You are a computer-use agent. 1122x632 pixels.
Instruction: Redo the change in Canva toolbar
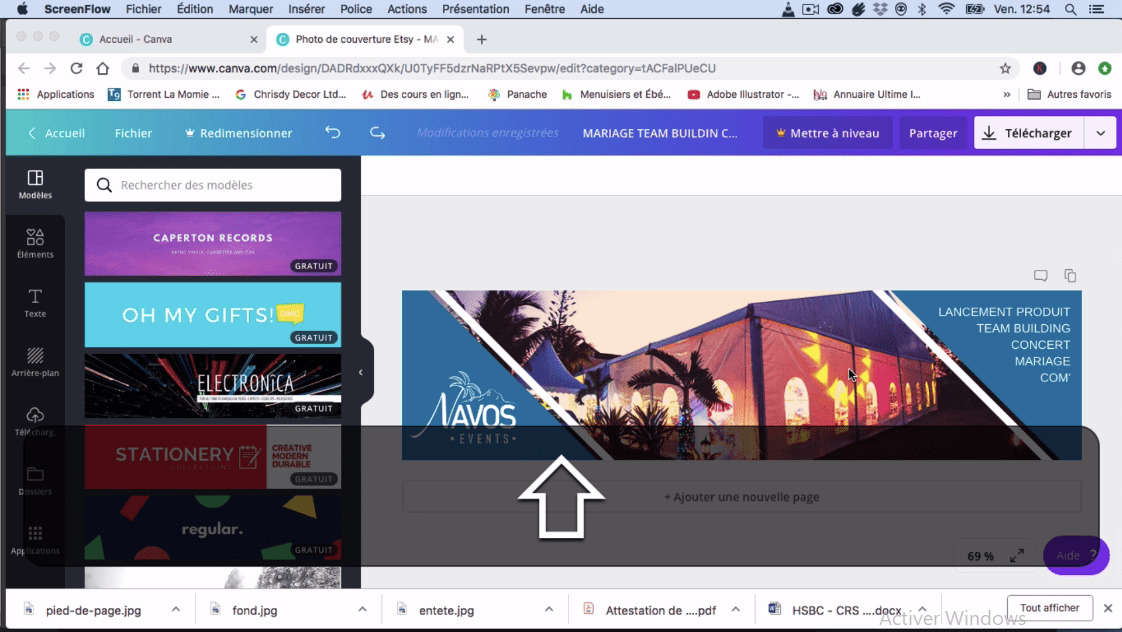[x=377, y=132]
